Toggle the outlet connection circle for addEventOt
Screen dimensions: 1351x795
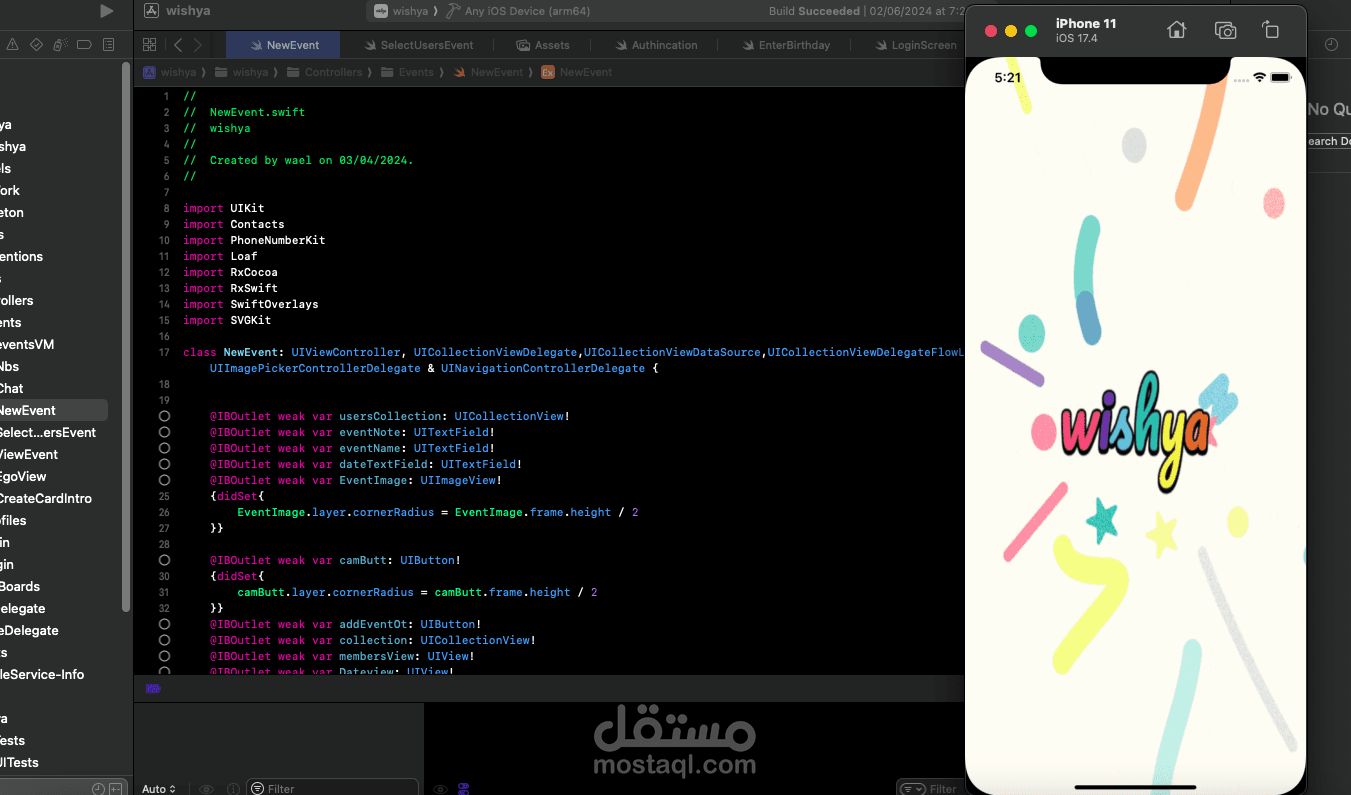(x=164, y=624)
